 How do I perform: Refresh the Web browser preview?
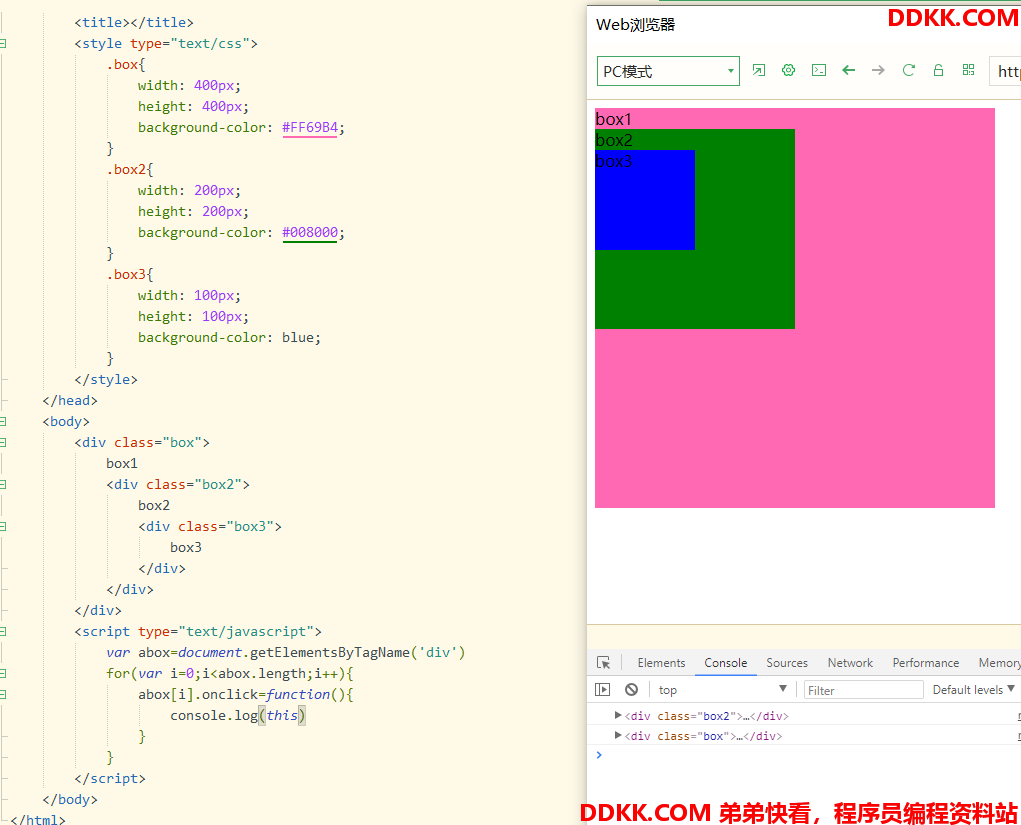pyautogui.click(x=908, y=70)
